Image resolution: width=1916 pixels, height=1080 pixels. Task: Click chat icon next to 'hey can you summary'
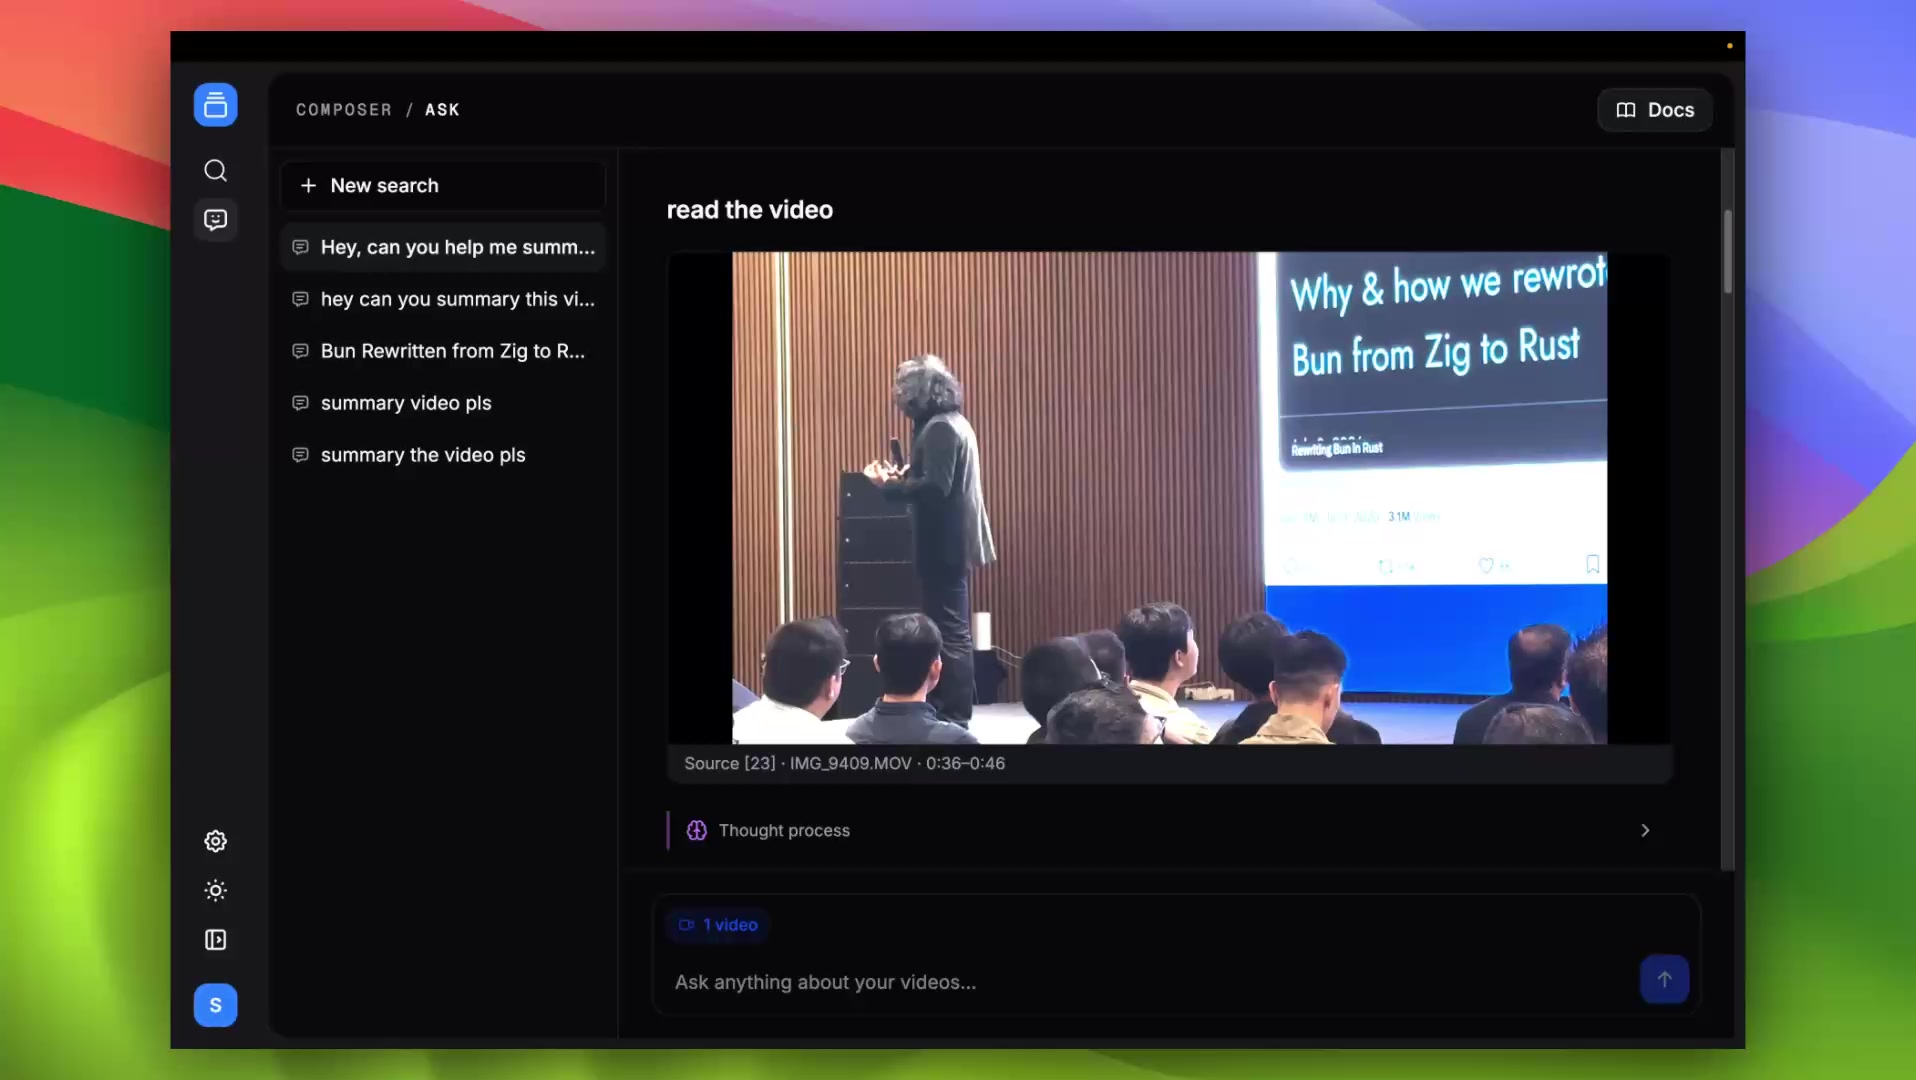point(300,299)
